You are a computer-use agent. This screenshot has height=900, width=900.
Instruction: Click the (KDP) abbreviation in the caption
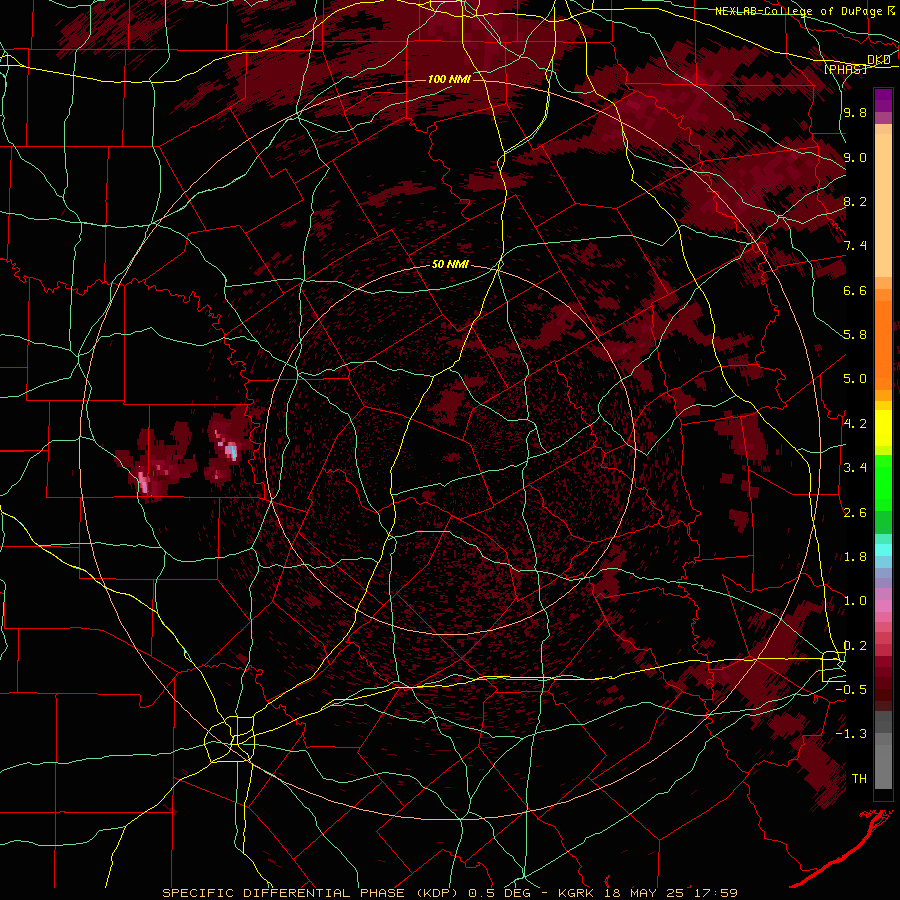click(x=439, y=893)
